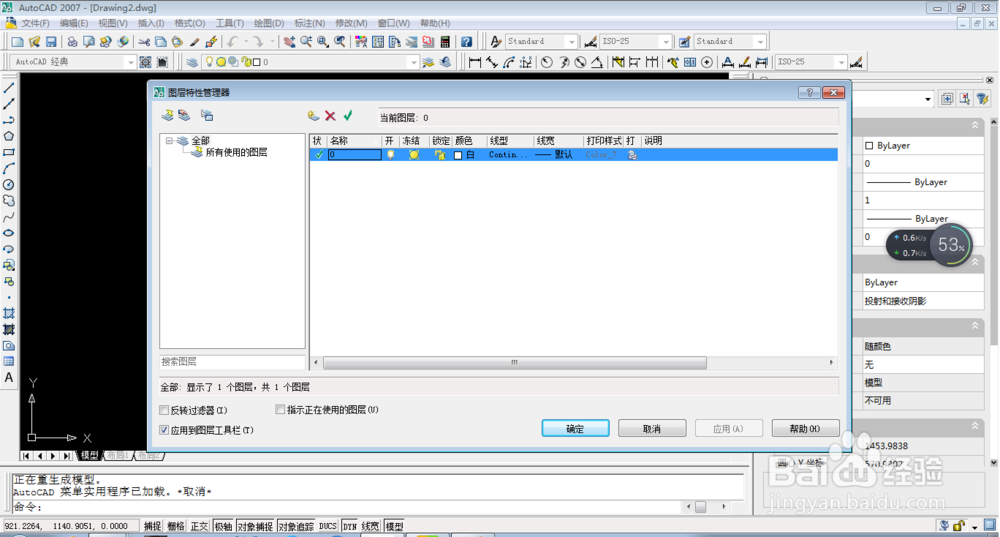Click the Pan realtime icon
Image resolution: width=1000 pixels, height=537 pixels.
[x=289, y=41]
